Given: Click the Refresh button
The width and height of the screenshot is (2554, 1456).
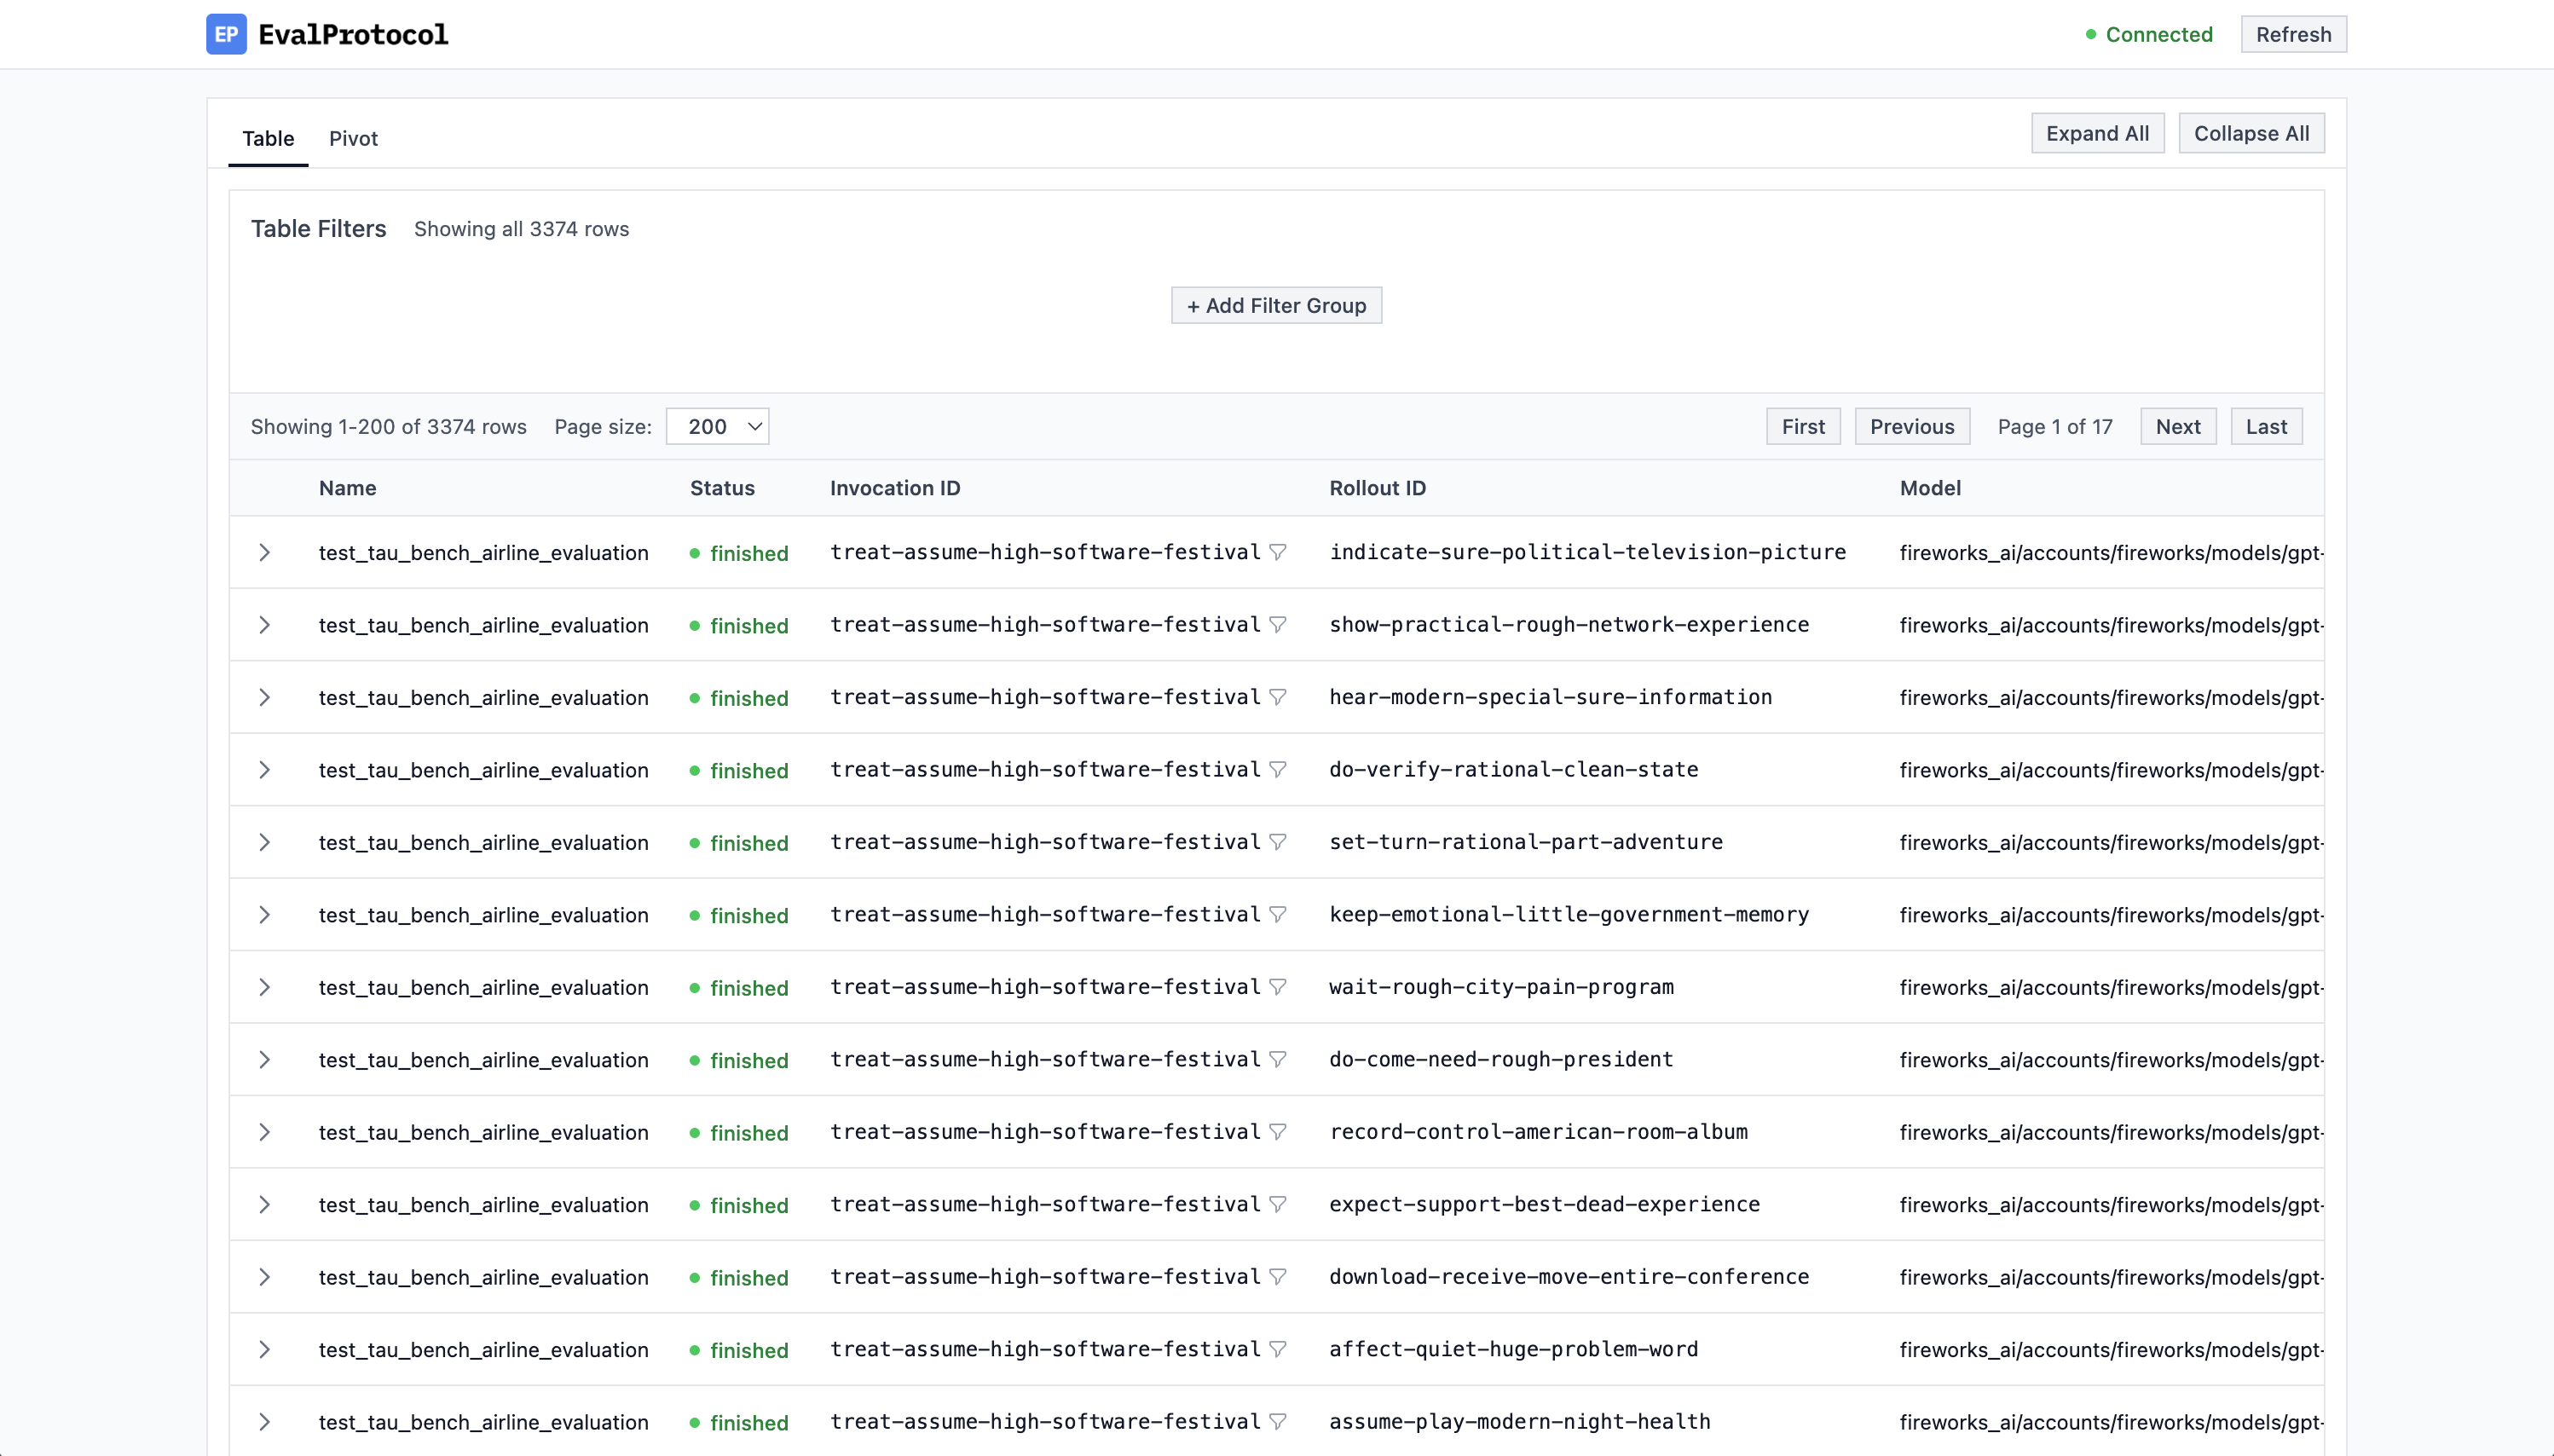Looking at the screenshot, I should point(2293,34).
